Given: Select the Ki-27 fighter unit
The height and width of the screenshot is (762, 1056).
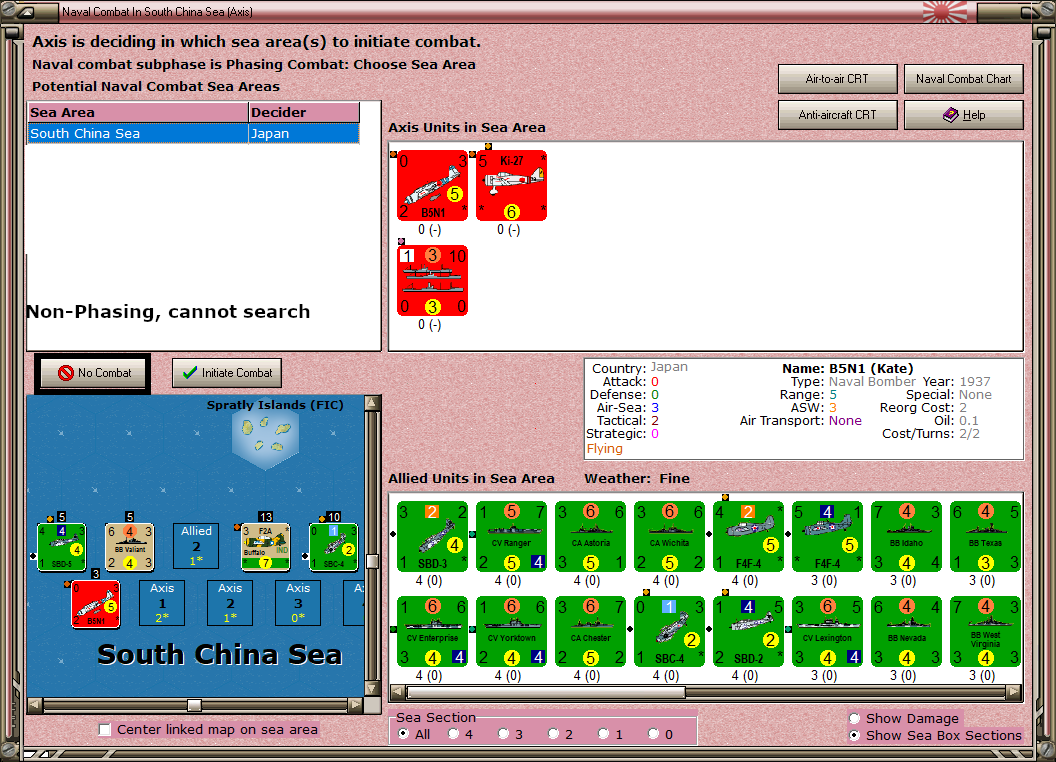Looking at the screenshot, I should click(x=511, y=185).
